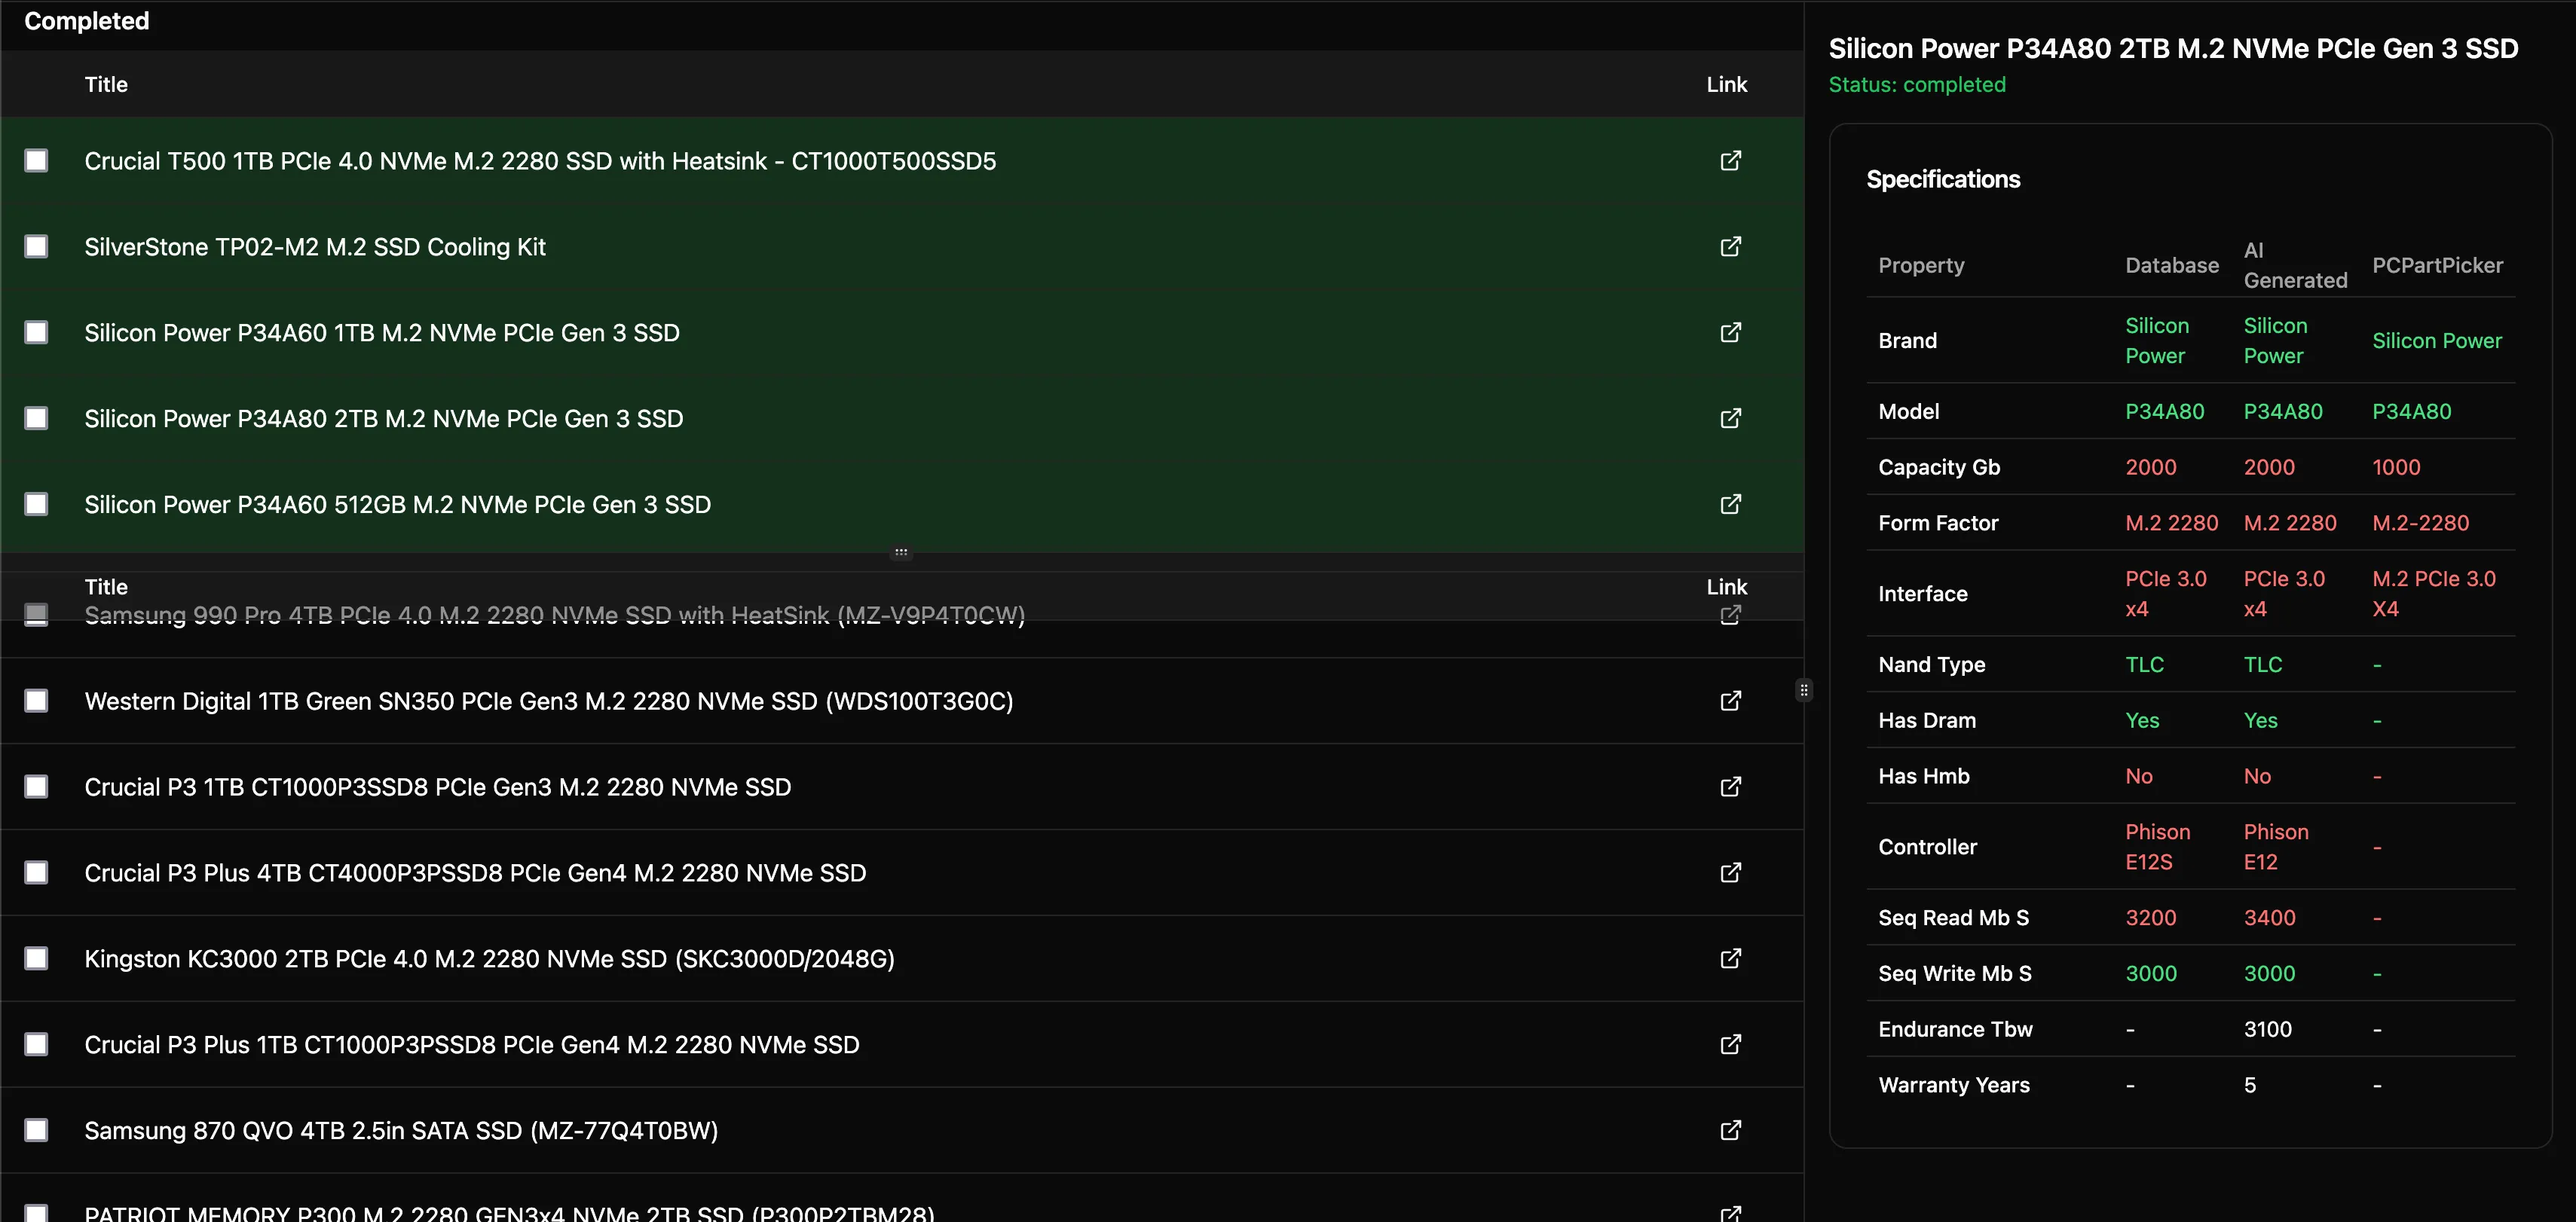Select Silicon Power P34A80 2TB row title
Viewport: 2576px width, 1222px height.
click(383, 419)
